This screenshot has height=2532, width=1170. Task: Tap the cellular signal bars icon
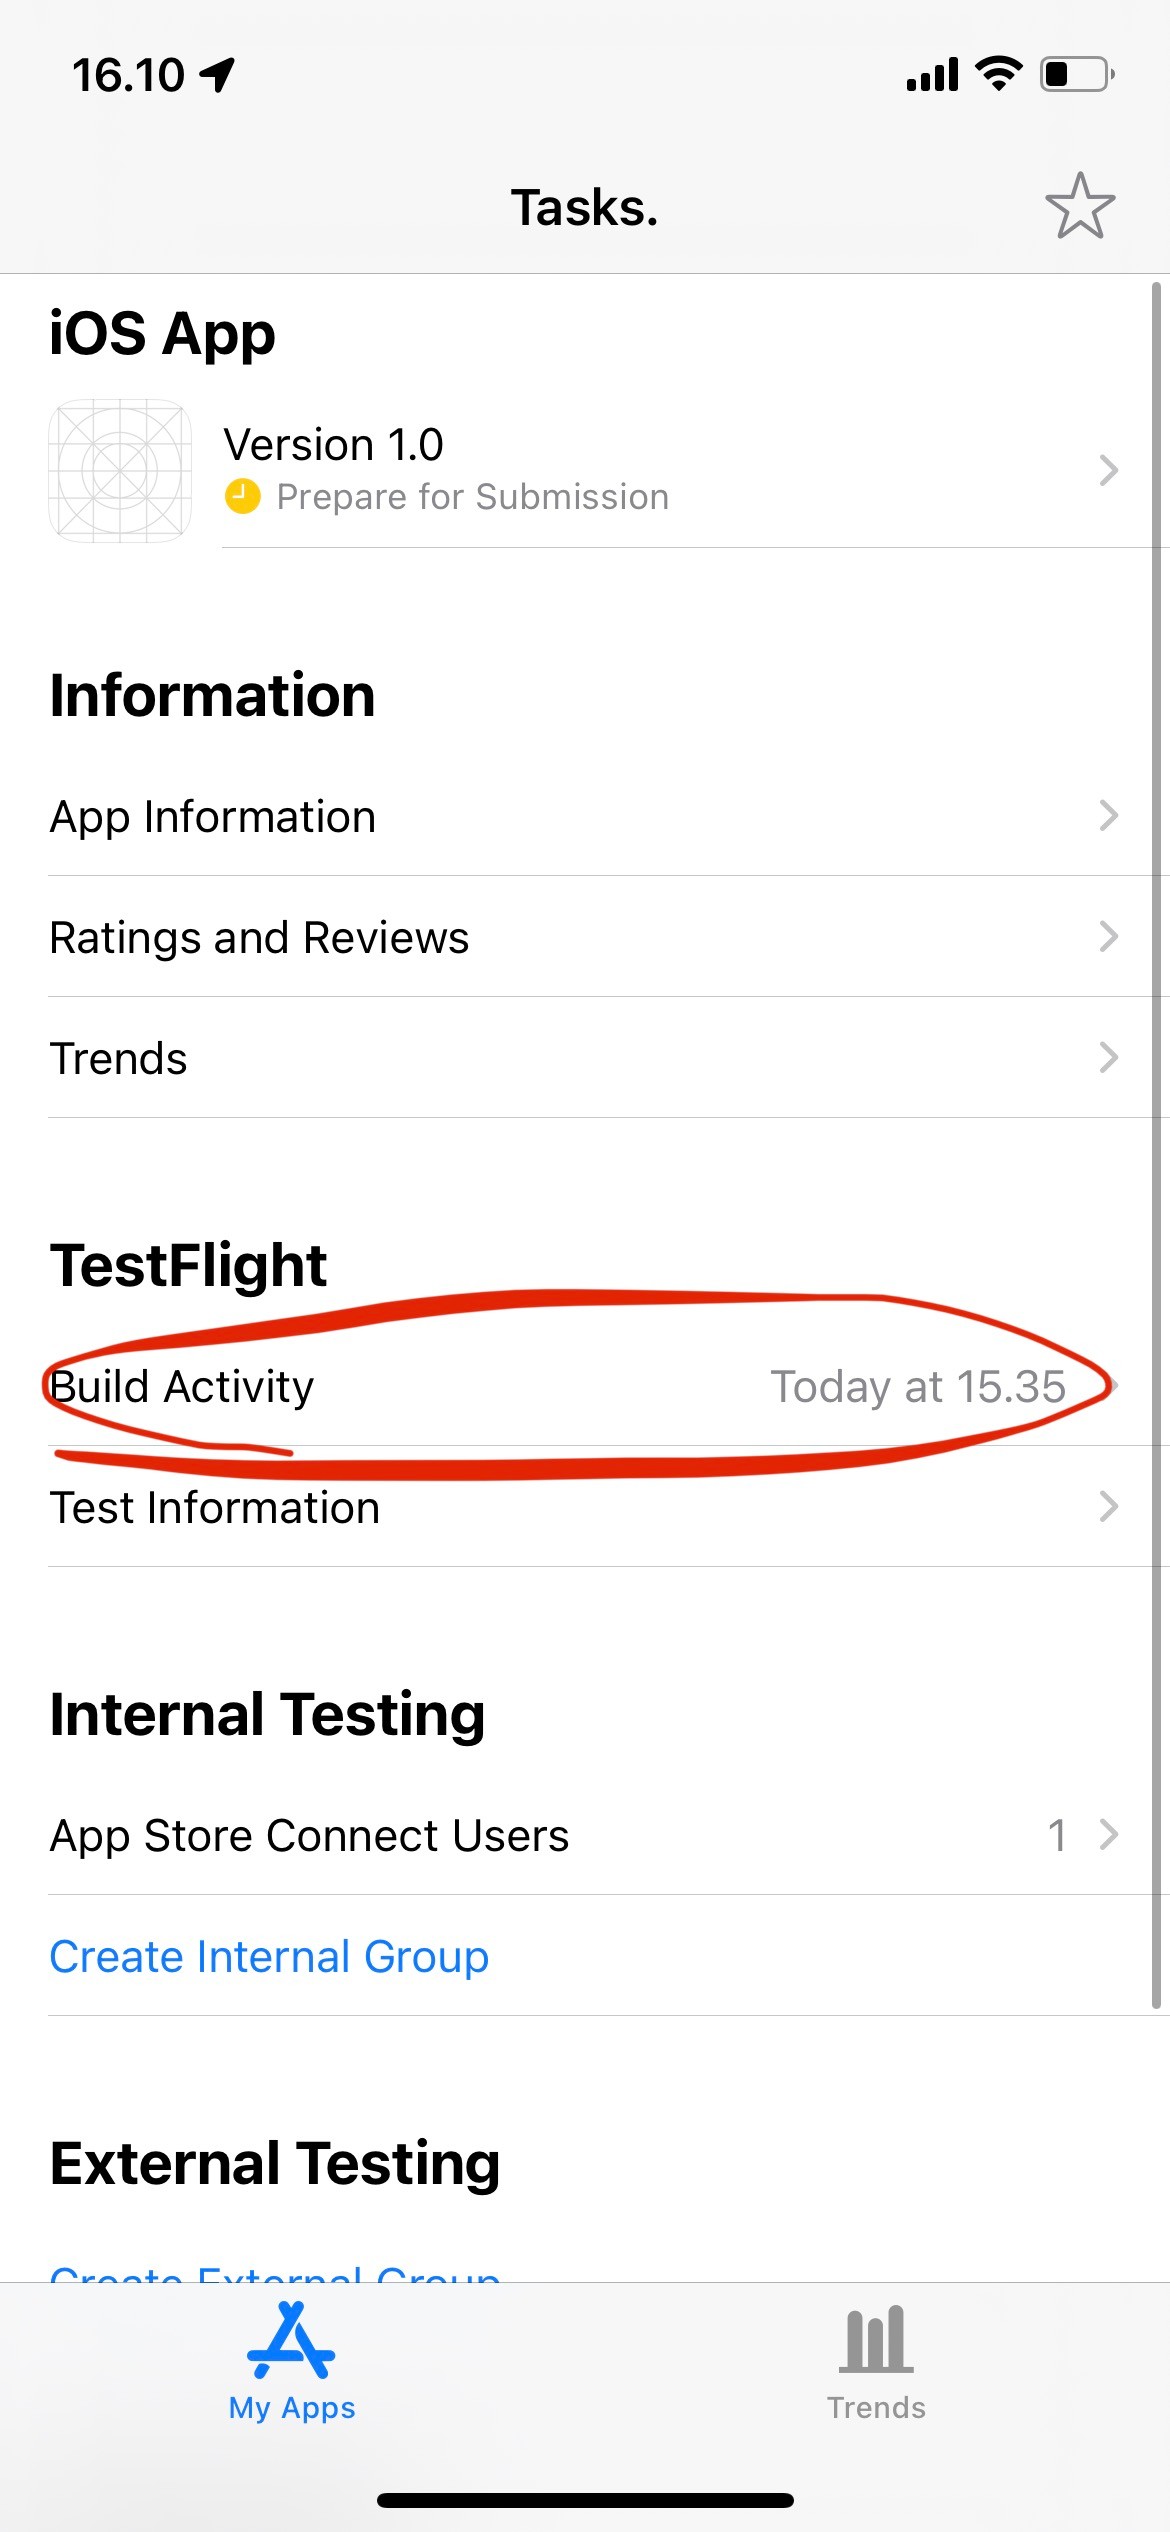point(932,75)
